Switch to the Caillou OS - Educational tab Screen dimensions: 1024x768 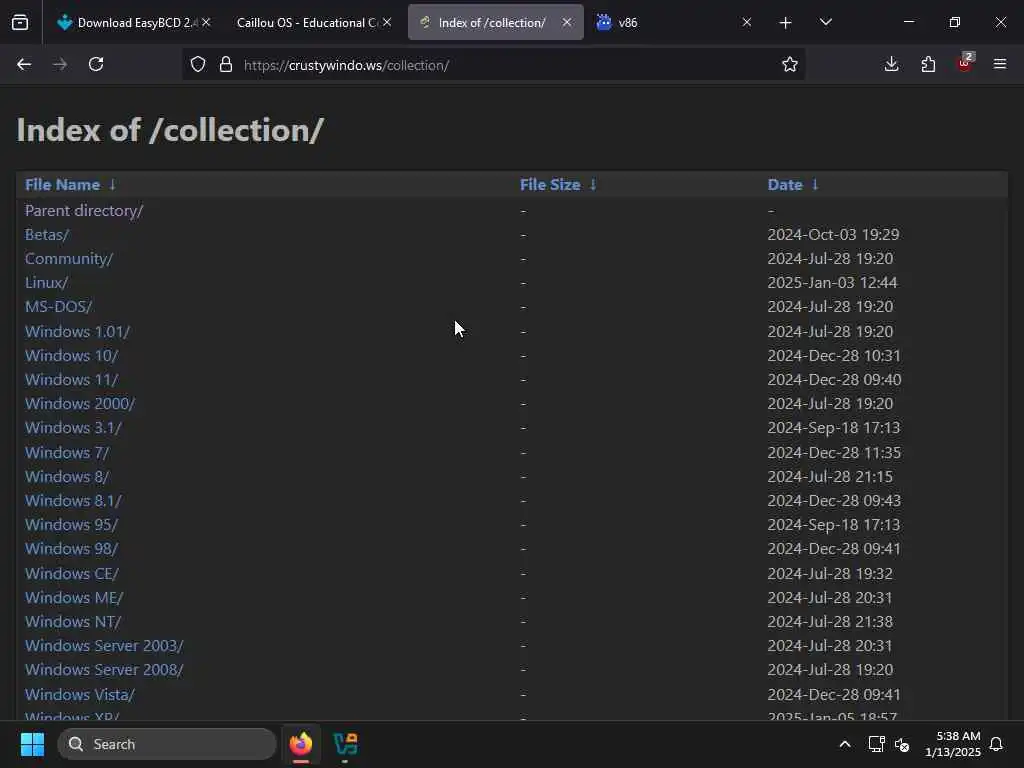click(x=313, y=22)
